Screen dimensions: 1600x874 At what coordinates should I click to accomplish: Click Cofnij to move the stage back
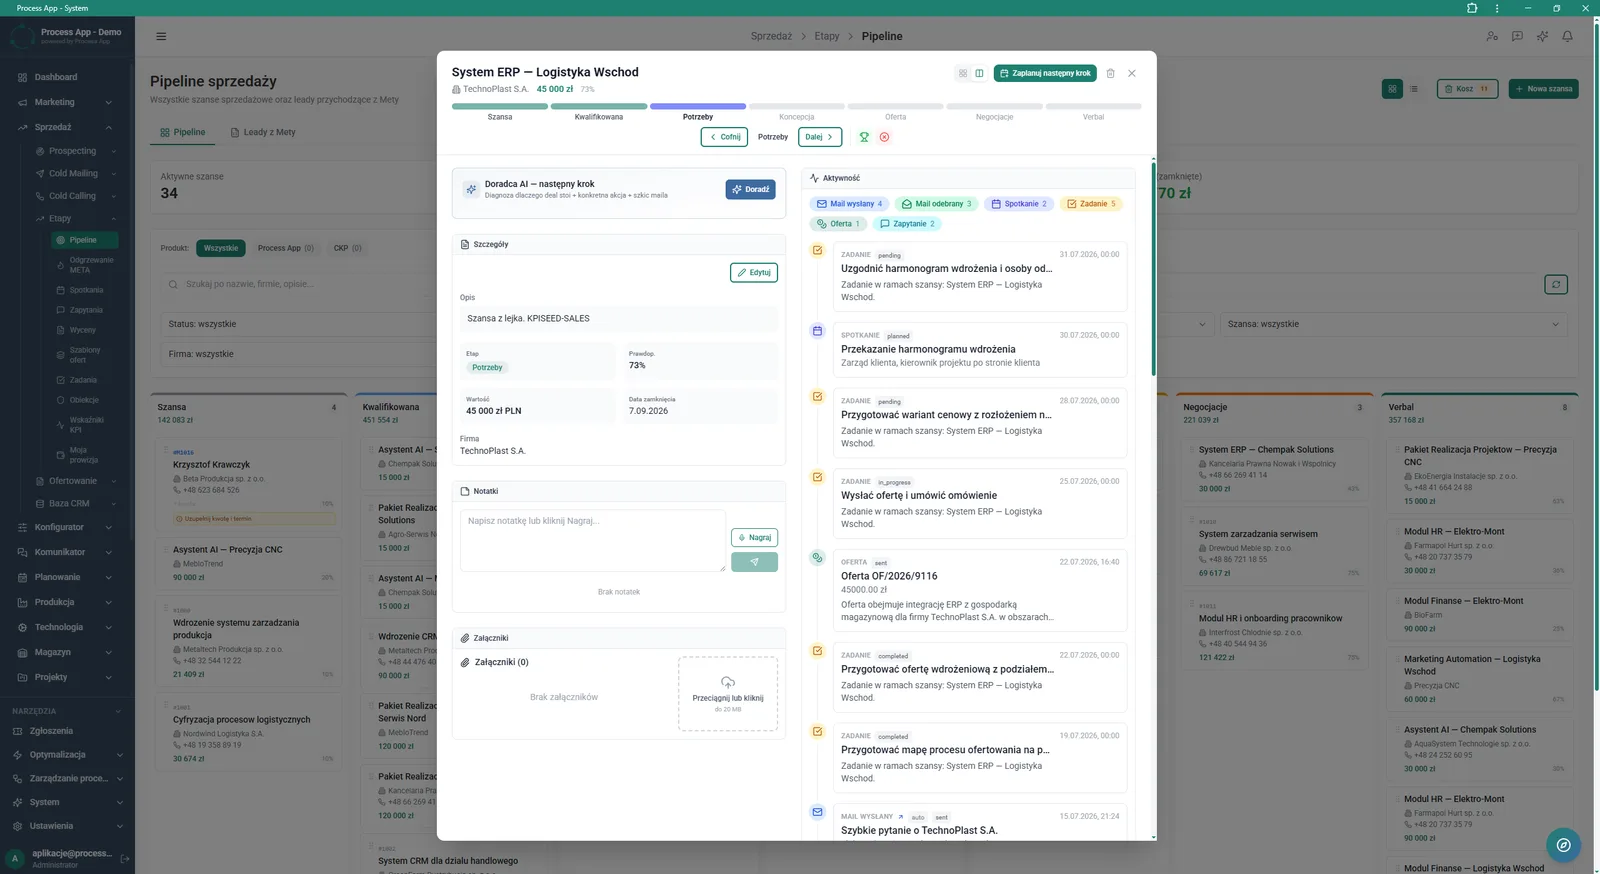(725, 137)
